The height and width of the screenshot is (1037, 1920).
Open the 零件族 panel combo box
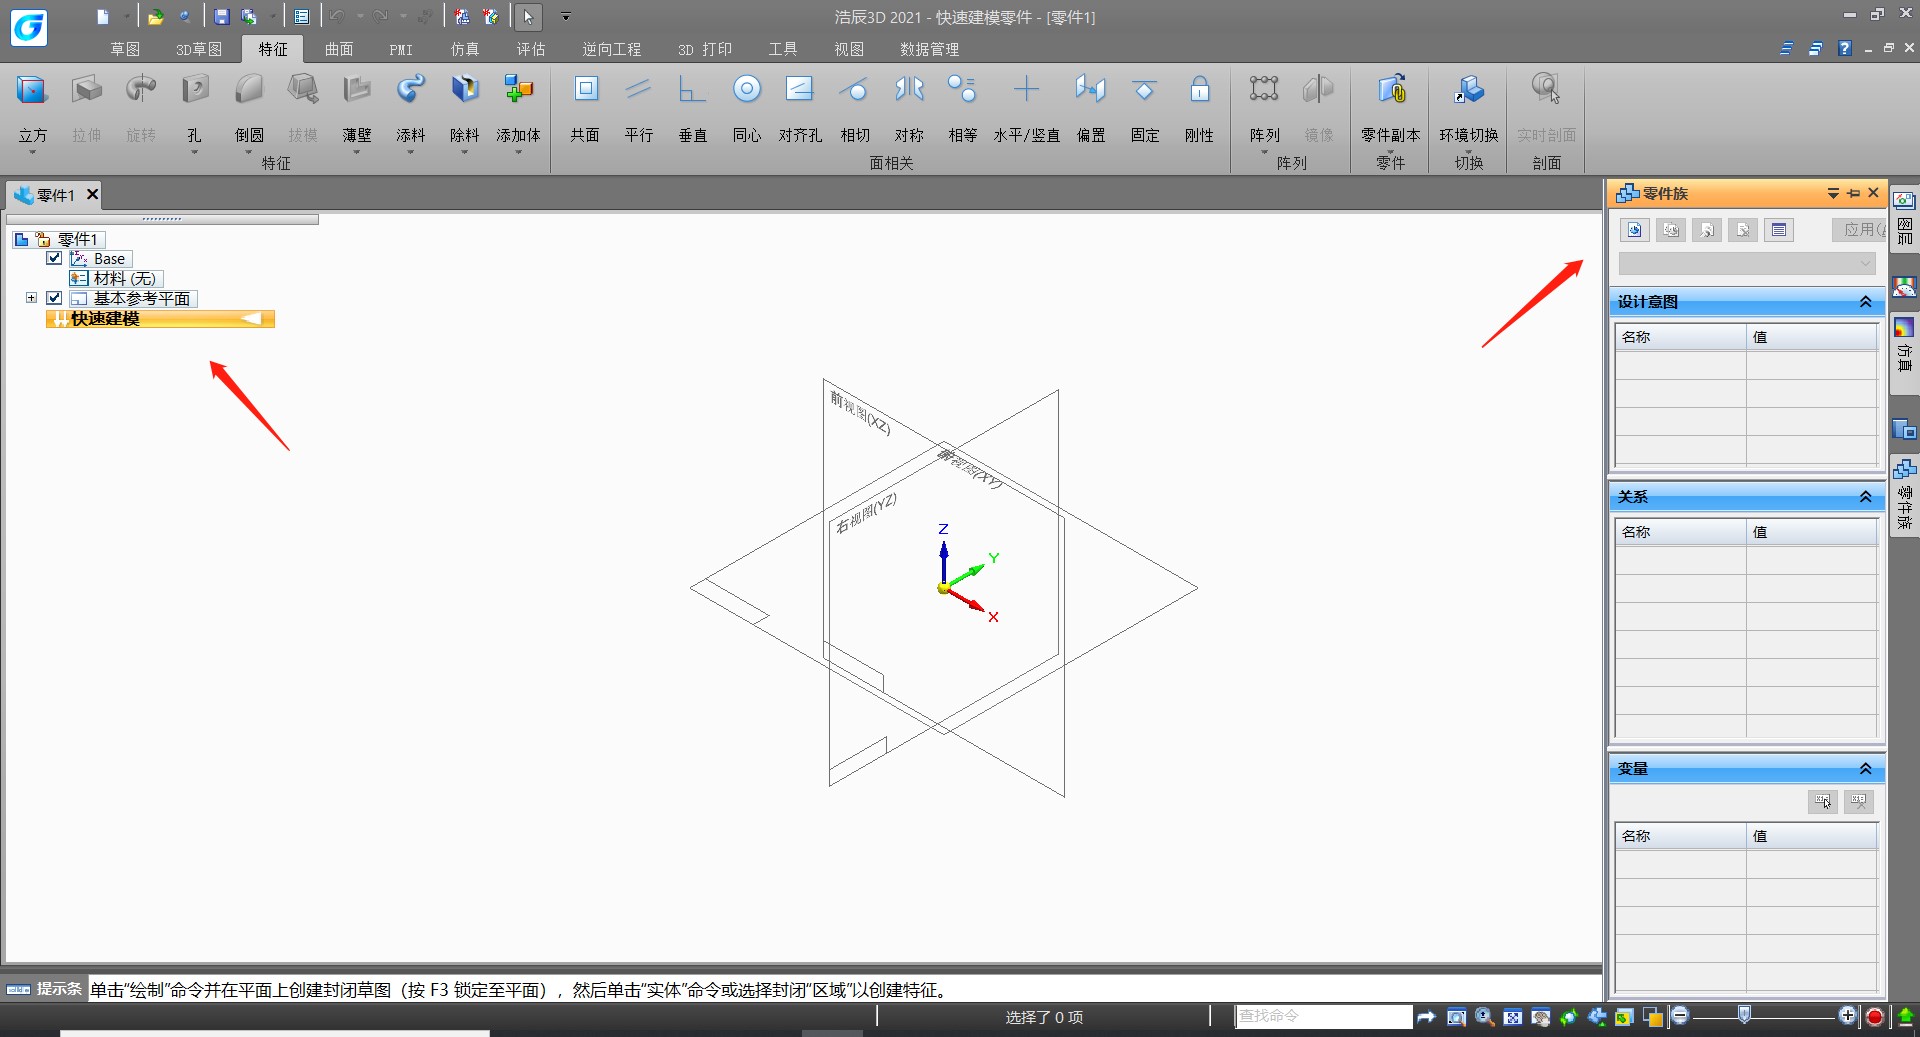1746,263
